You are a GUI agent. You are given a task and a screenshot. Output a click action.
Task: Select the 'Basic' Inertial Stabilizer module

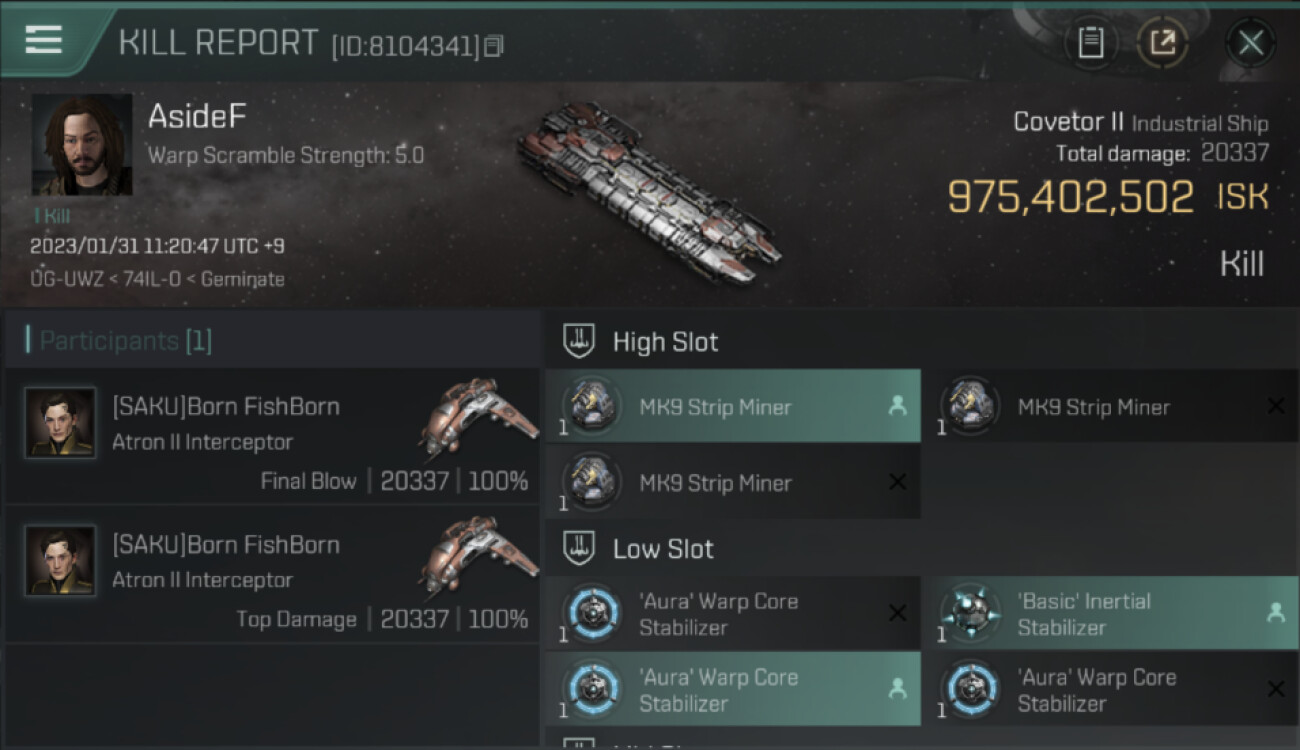point(1111,613)
